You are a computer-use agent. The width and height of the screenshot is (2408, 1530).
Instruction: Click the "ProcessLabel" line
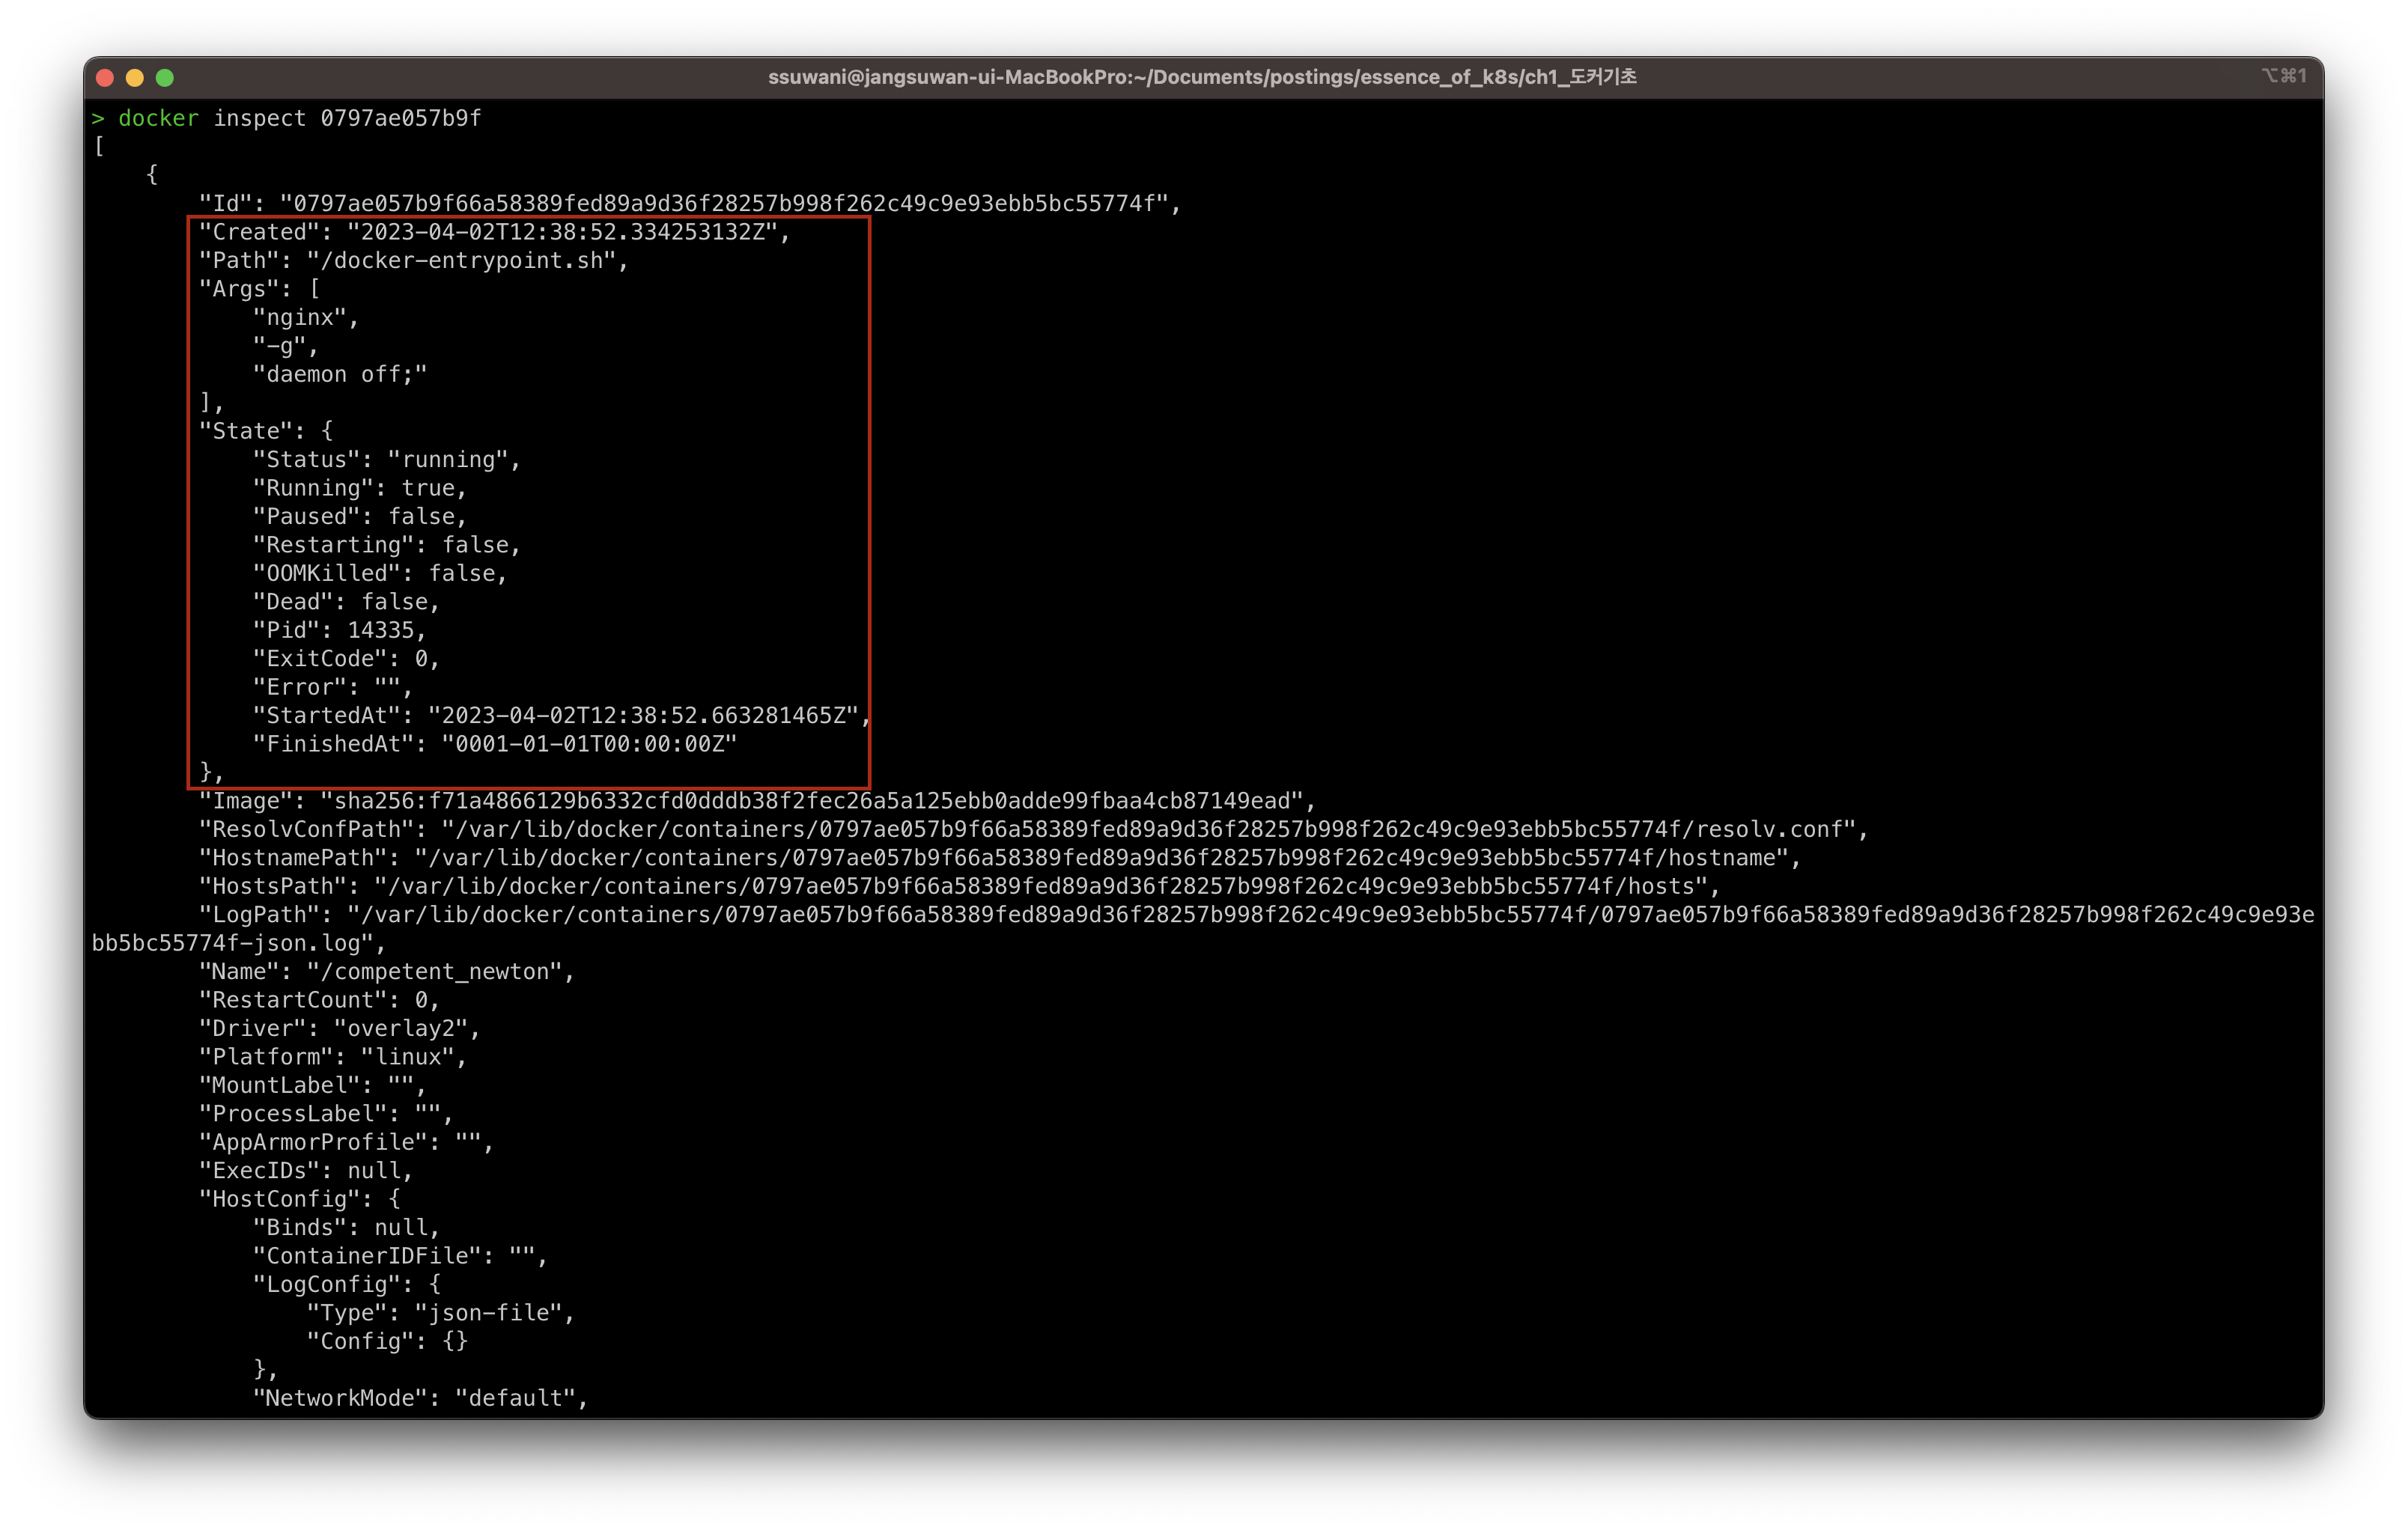click(325, 1114)
